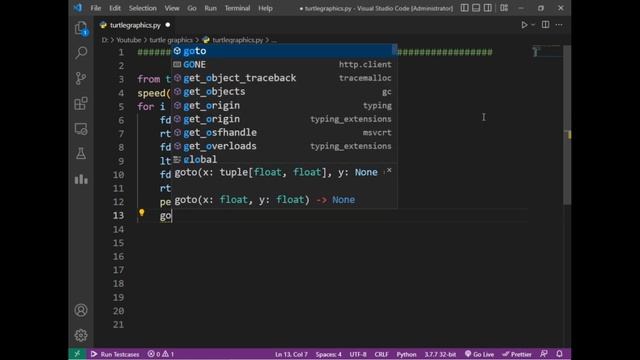The width and height of the screenshot is (640, 360).
Task: Click the Ln 13, Col 7 cursor position
Action: (x=291, y=354)
